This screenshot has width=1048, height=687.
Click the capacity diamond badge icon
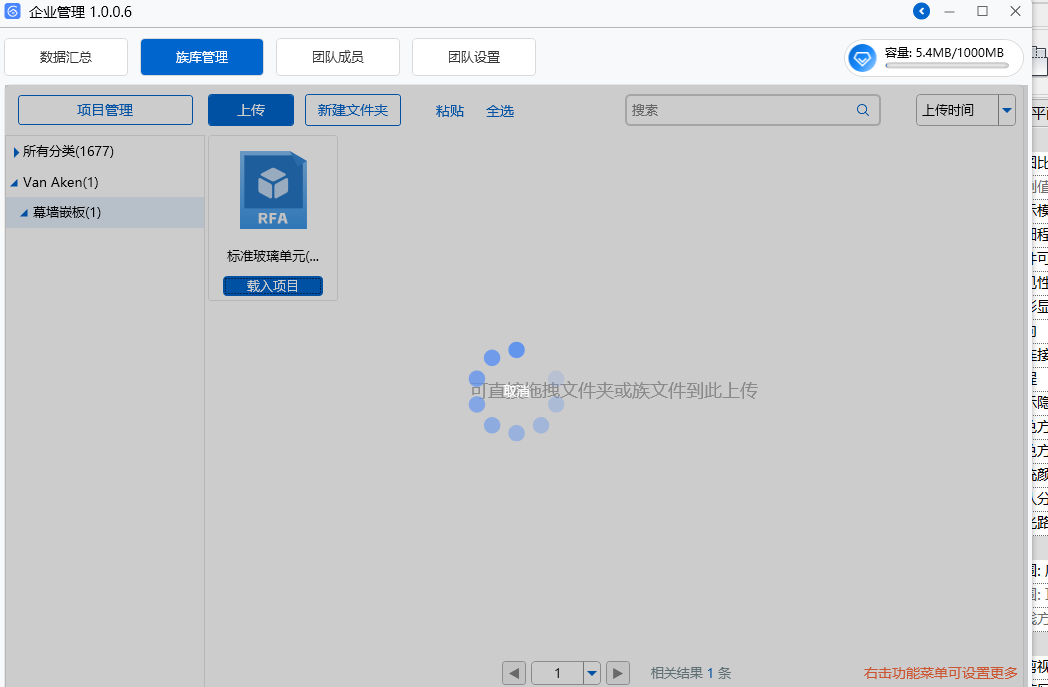coord(862,58)
